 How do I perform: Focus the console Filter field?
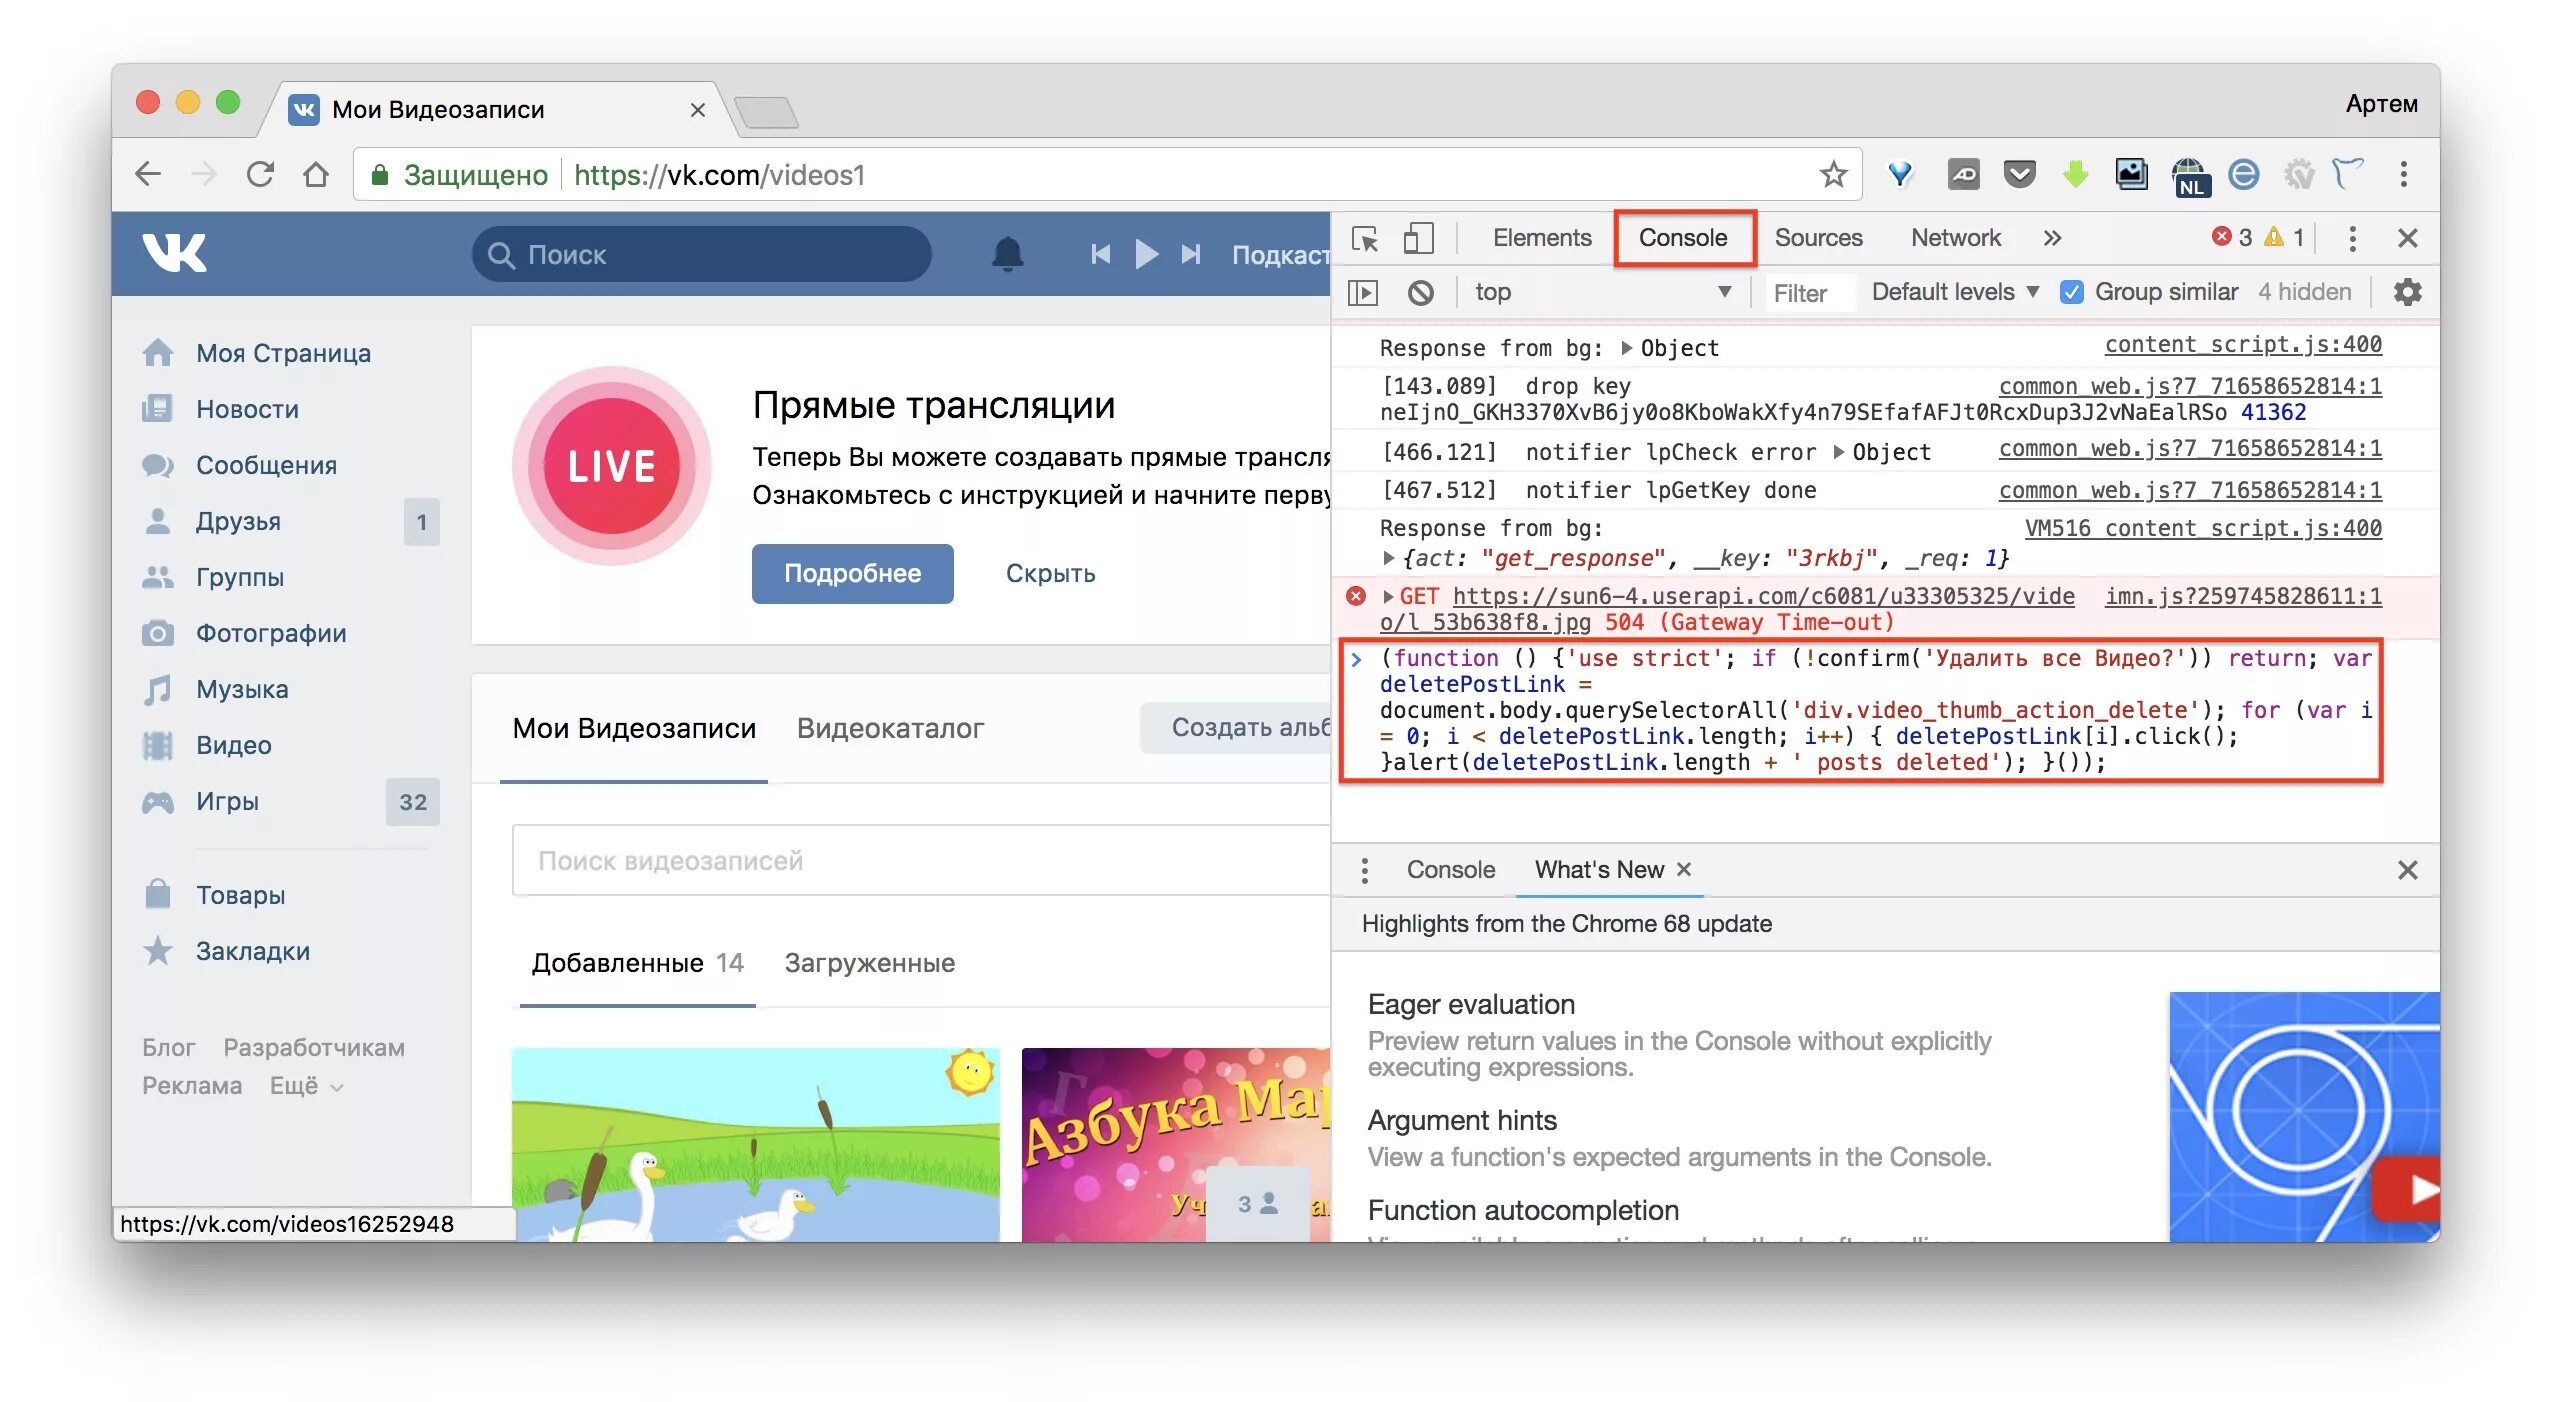[x=1810, y=292]
